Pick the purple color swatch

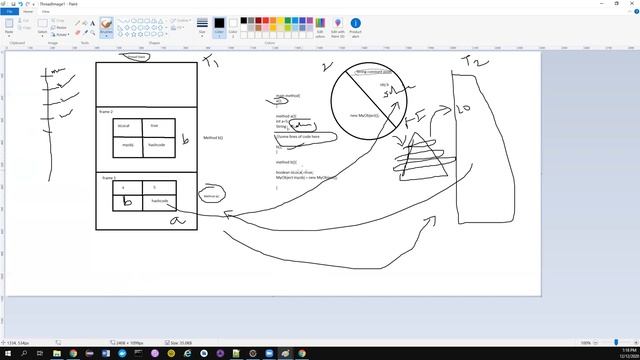(310, 20)
